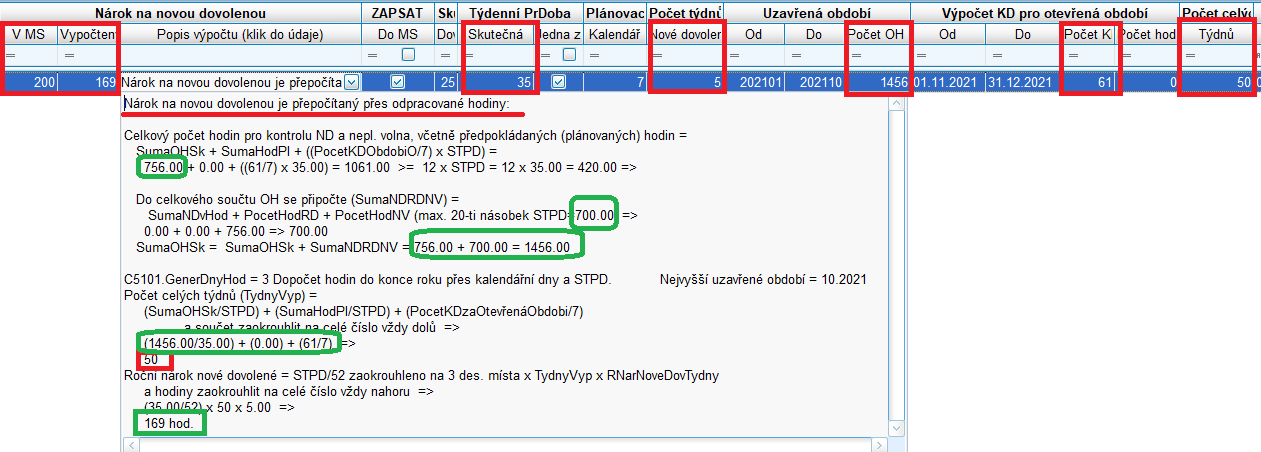Screen dimensions: 1261x452
Task: Click the up arrow of description panel scrollbar
Action: [x=896, y=103]
